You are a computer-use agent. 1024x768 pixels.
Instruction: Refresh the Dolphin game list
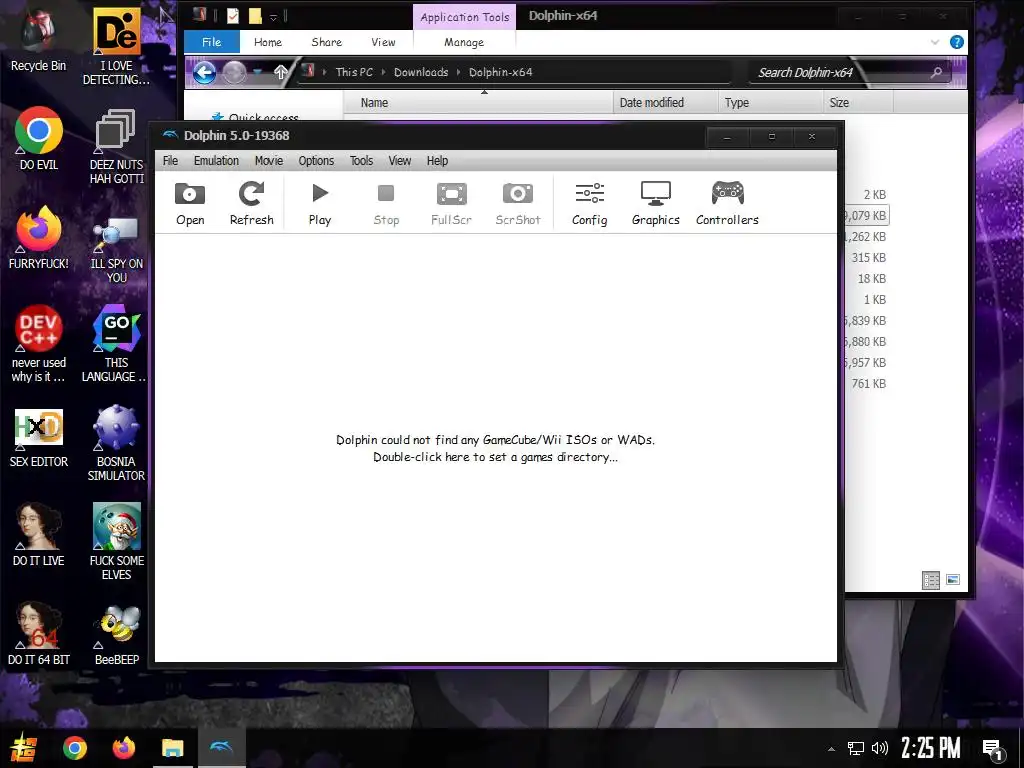[x=251, y=204]
